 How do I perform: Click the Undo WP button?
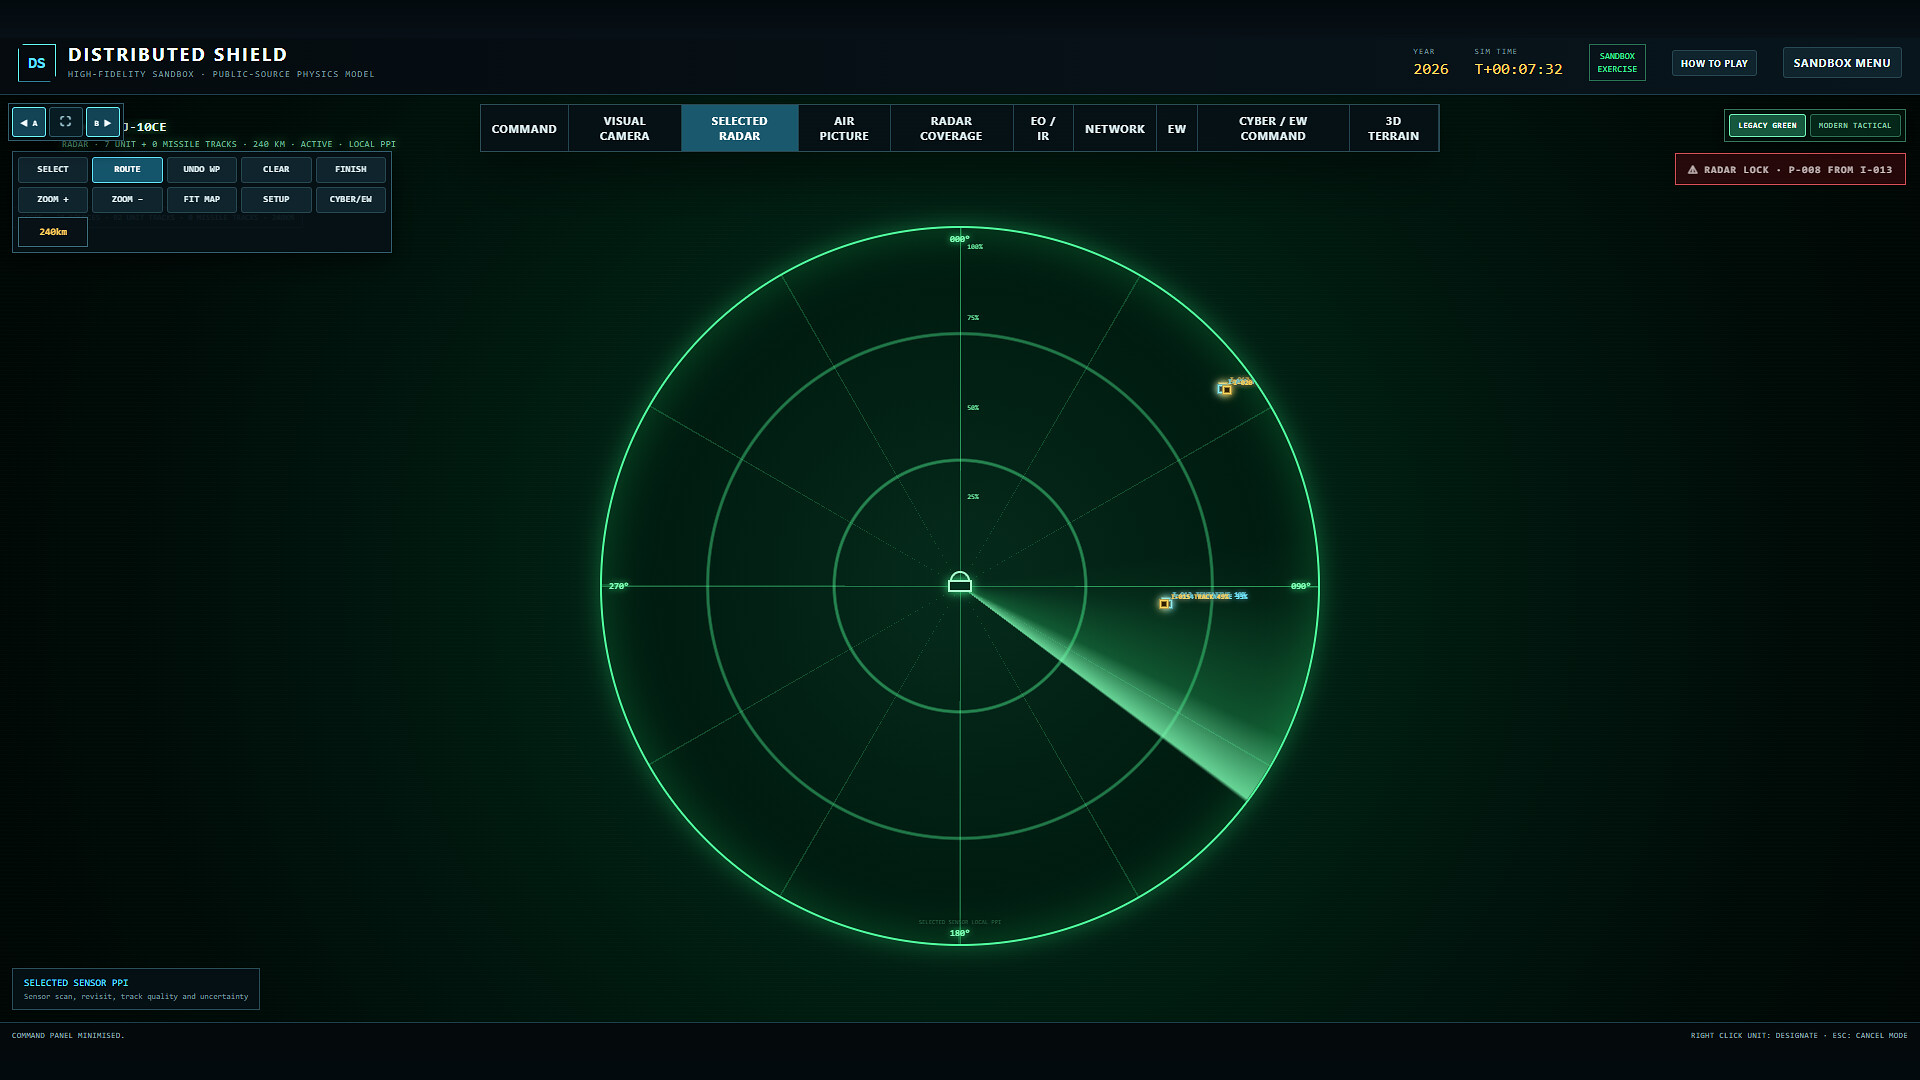[x=202, y=170]
